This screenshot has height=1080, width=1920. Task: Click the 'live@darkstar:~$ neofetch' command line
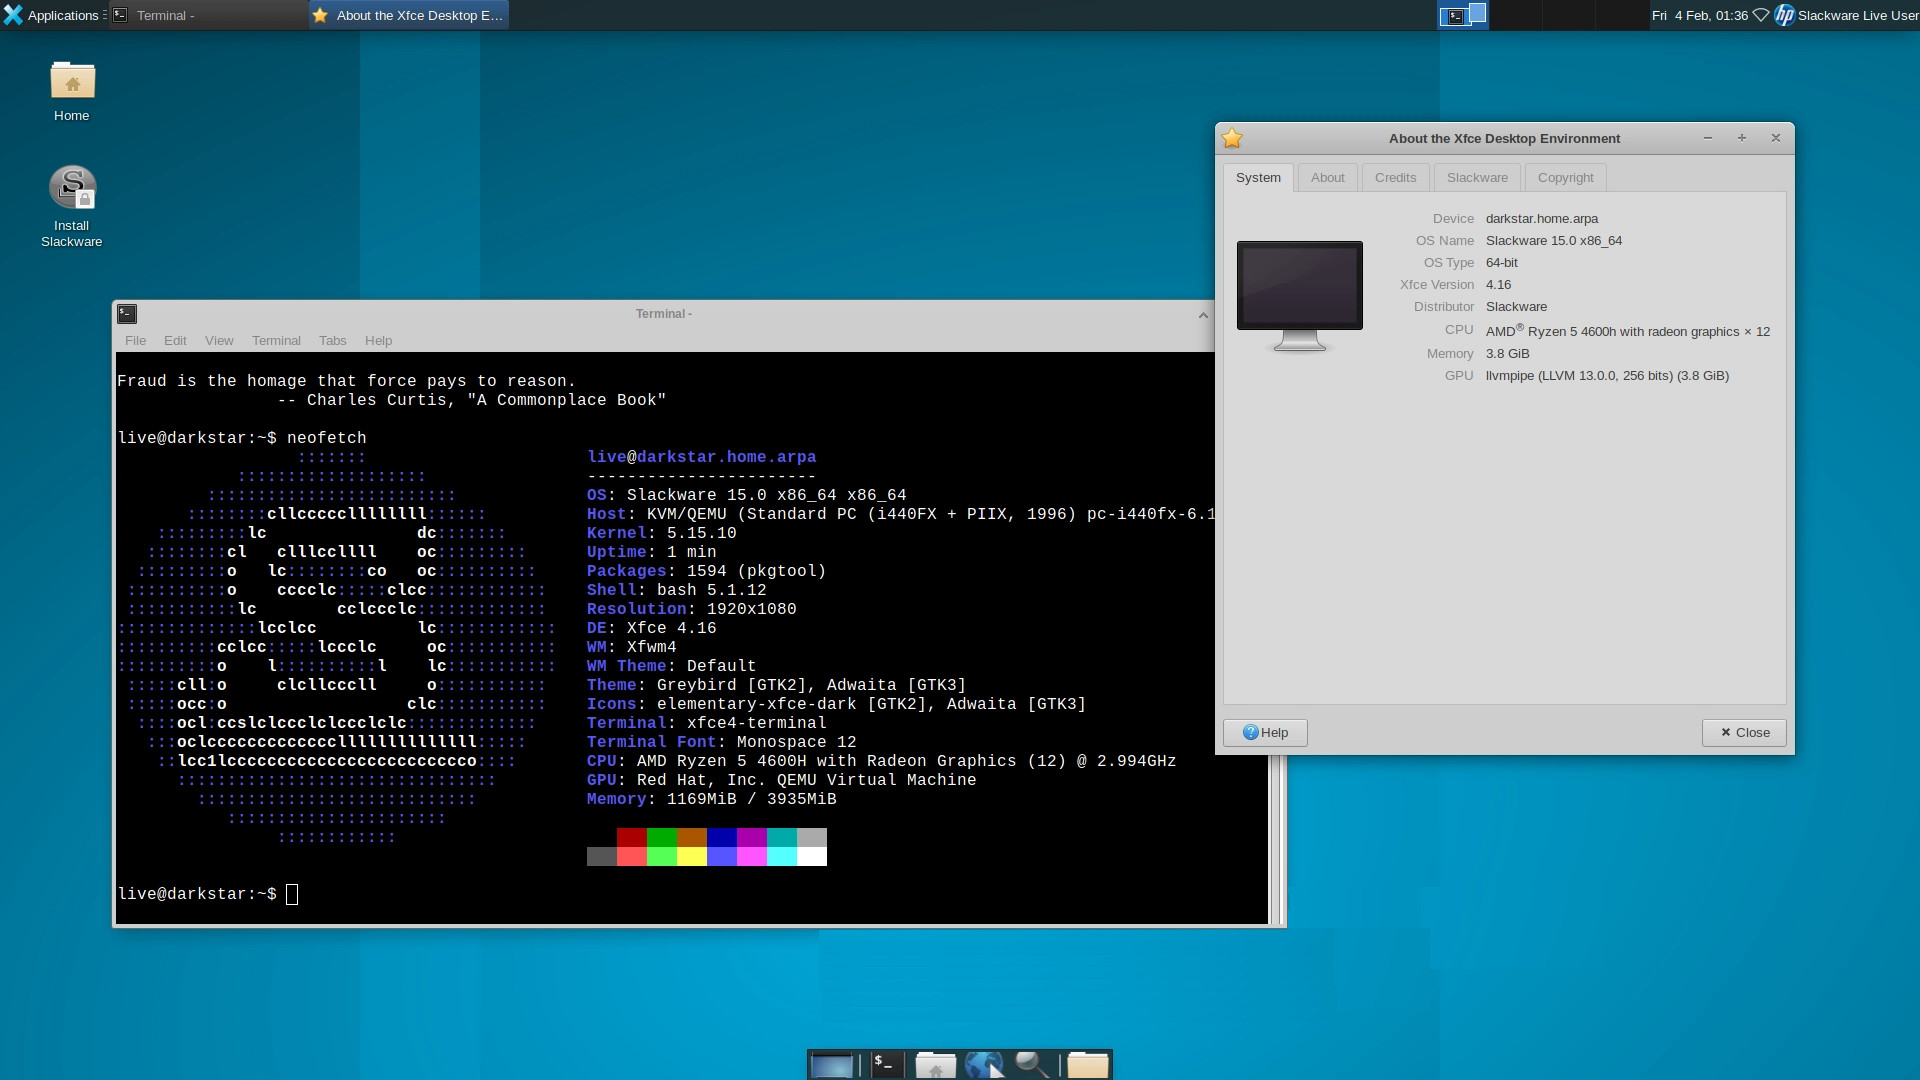click(x=242, y=438)
